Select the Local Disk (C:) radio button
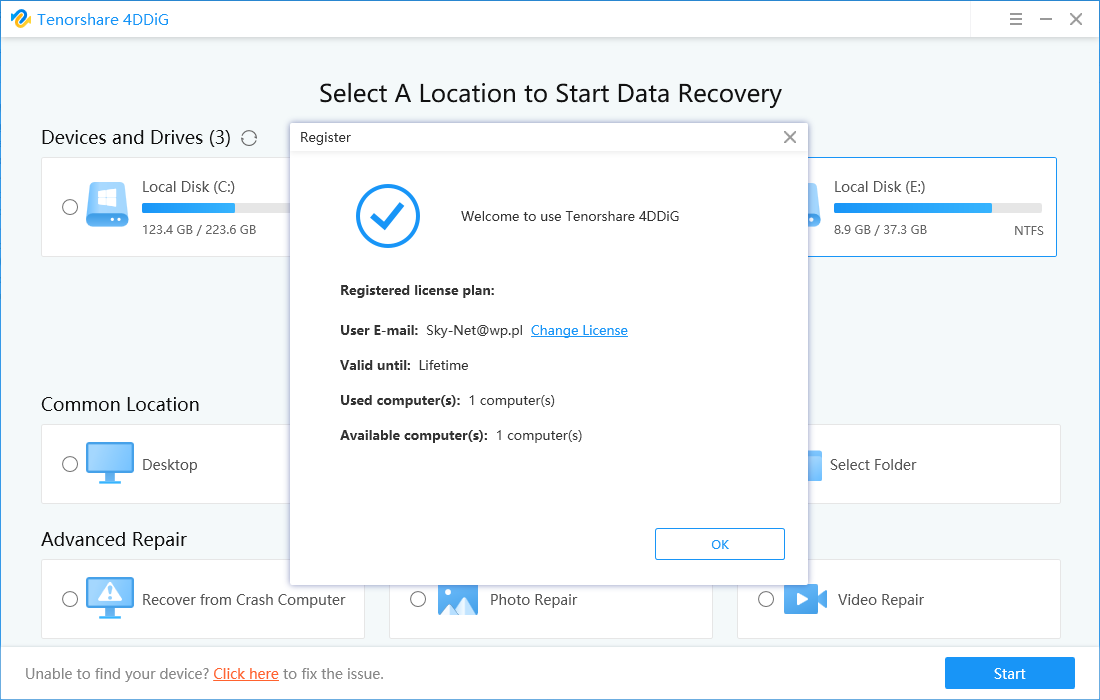Image resolution: width=1100 pixels, height=700 pixels. click(69, 207)
